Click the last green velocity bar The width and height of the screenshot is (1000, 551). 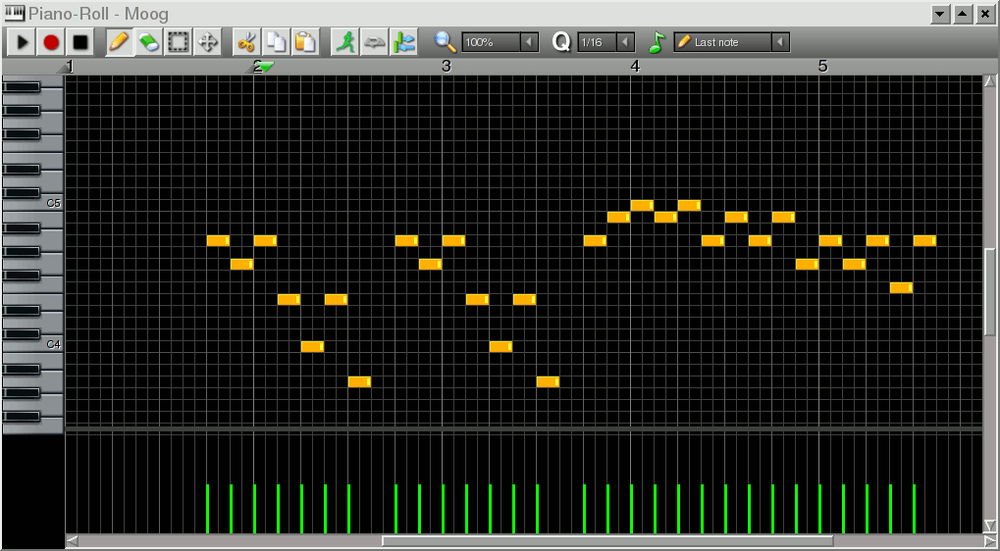(915, 508)
